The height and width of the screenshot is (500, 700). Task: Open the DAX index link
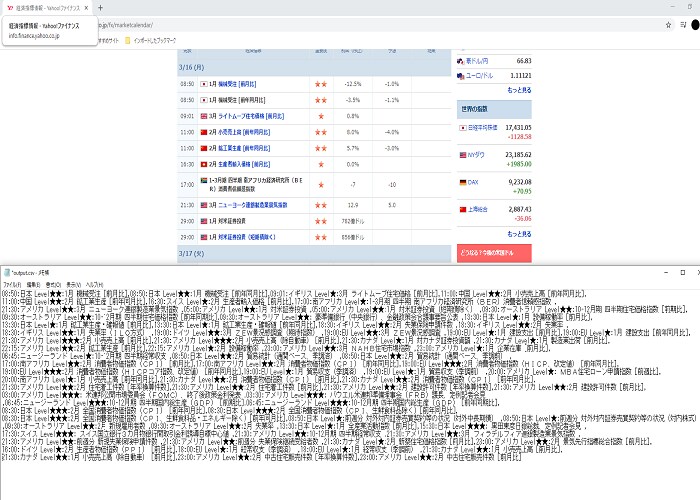point(473,182)
